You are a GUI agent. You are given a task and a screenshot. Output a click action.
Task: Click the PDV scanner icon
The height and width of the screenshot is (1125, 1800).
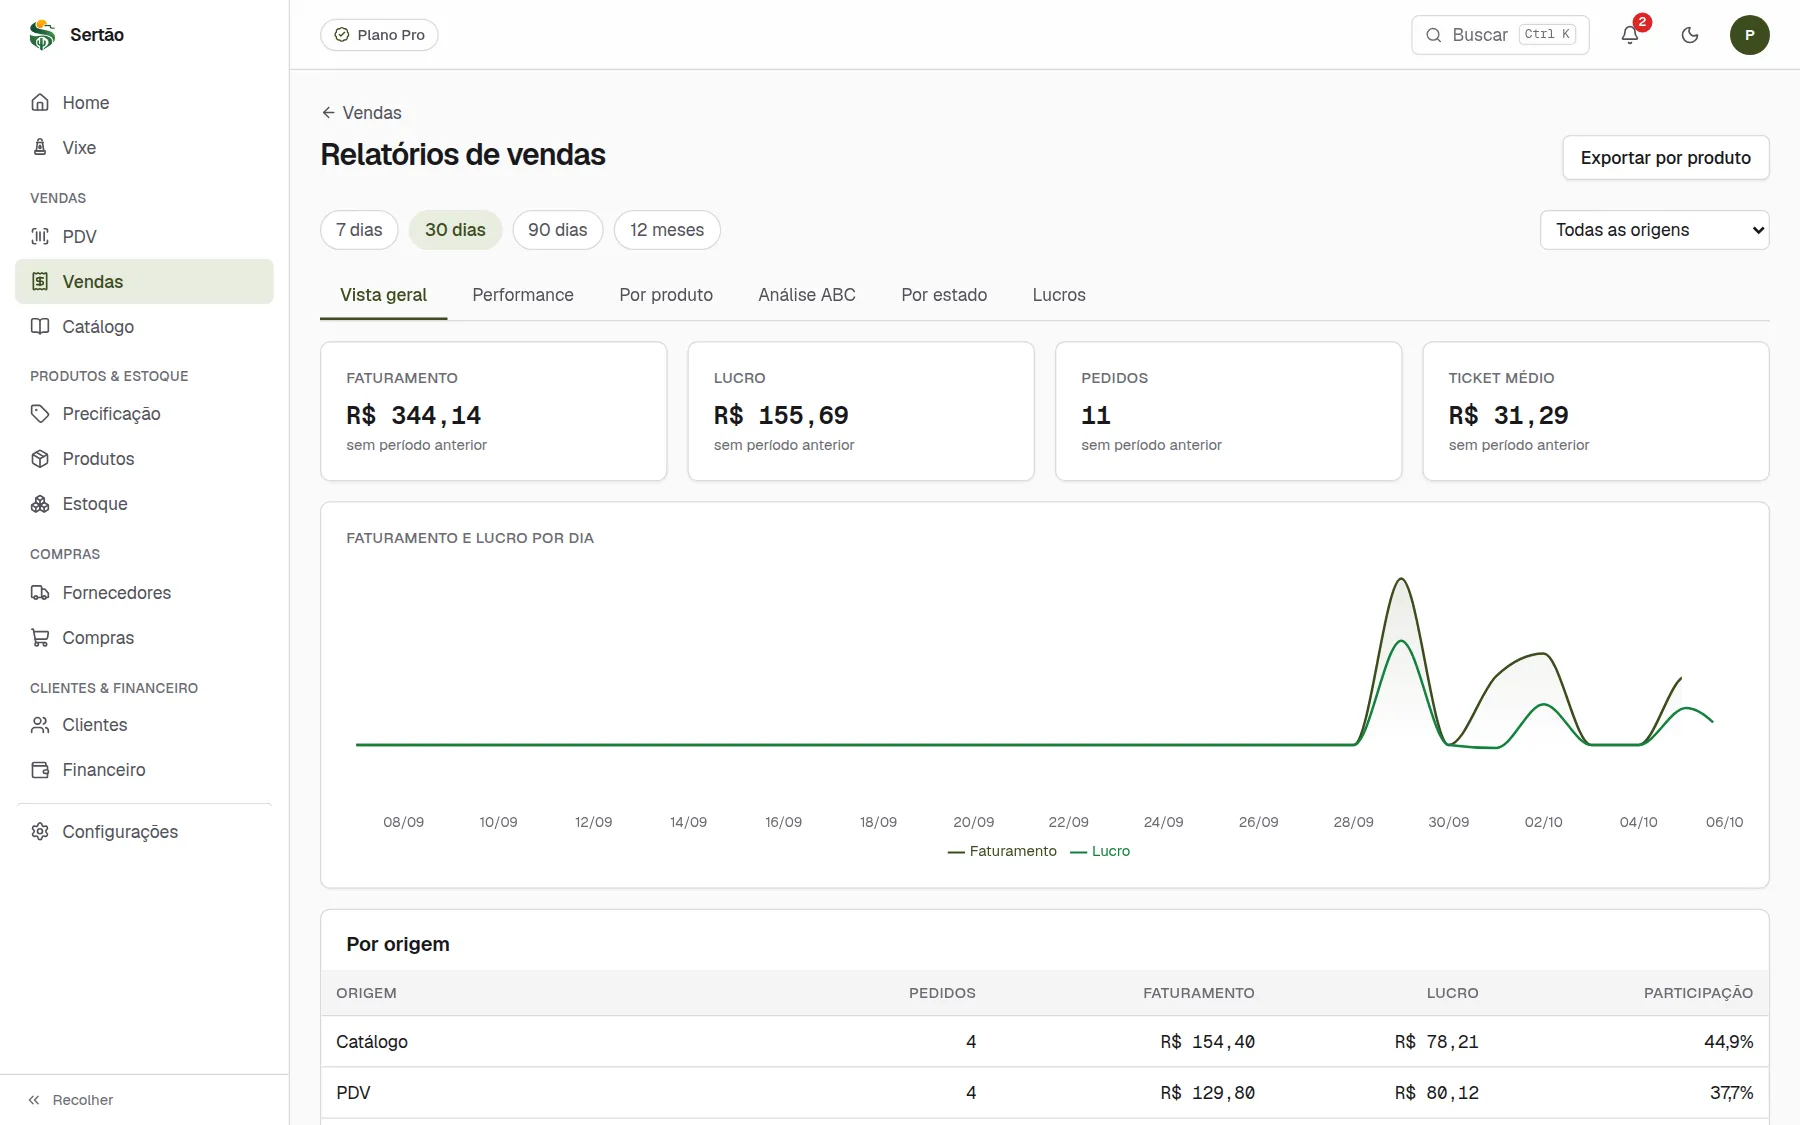coord(40,236)
